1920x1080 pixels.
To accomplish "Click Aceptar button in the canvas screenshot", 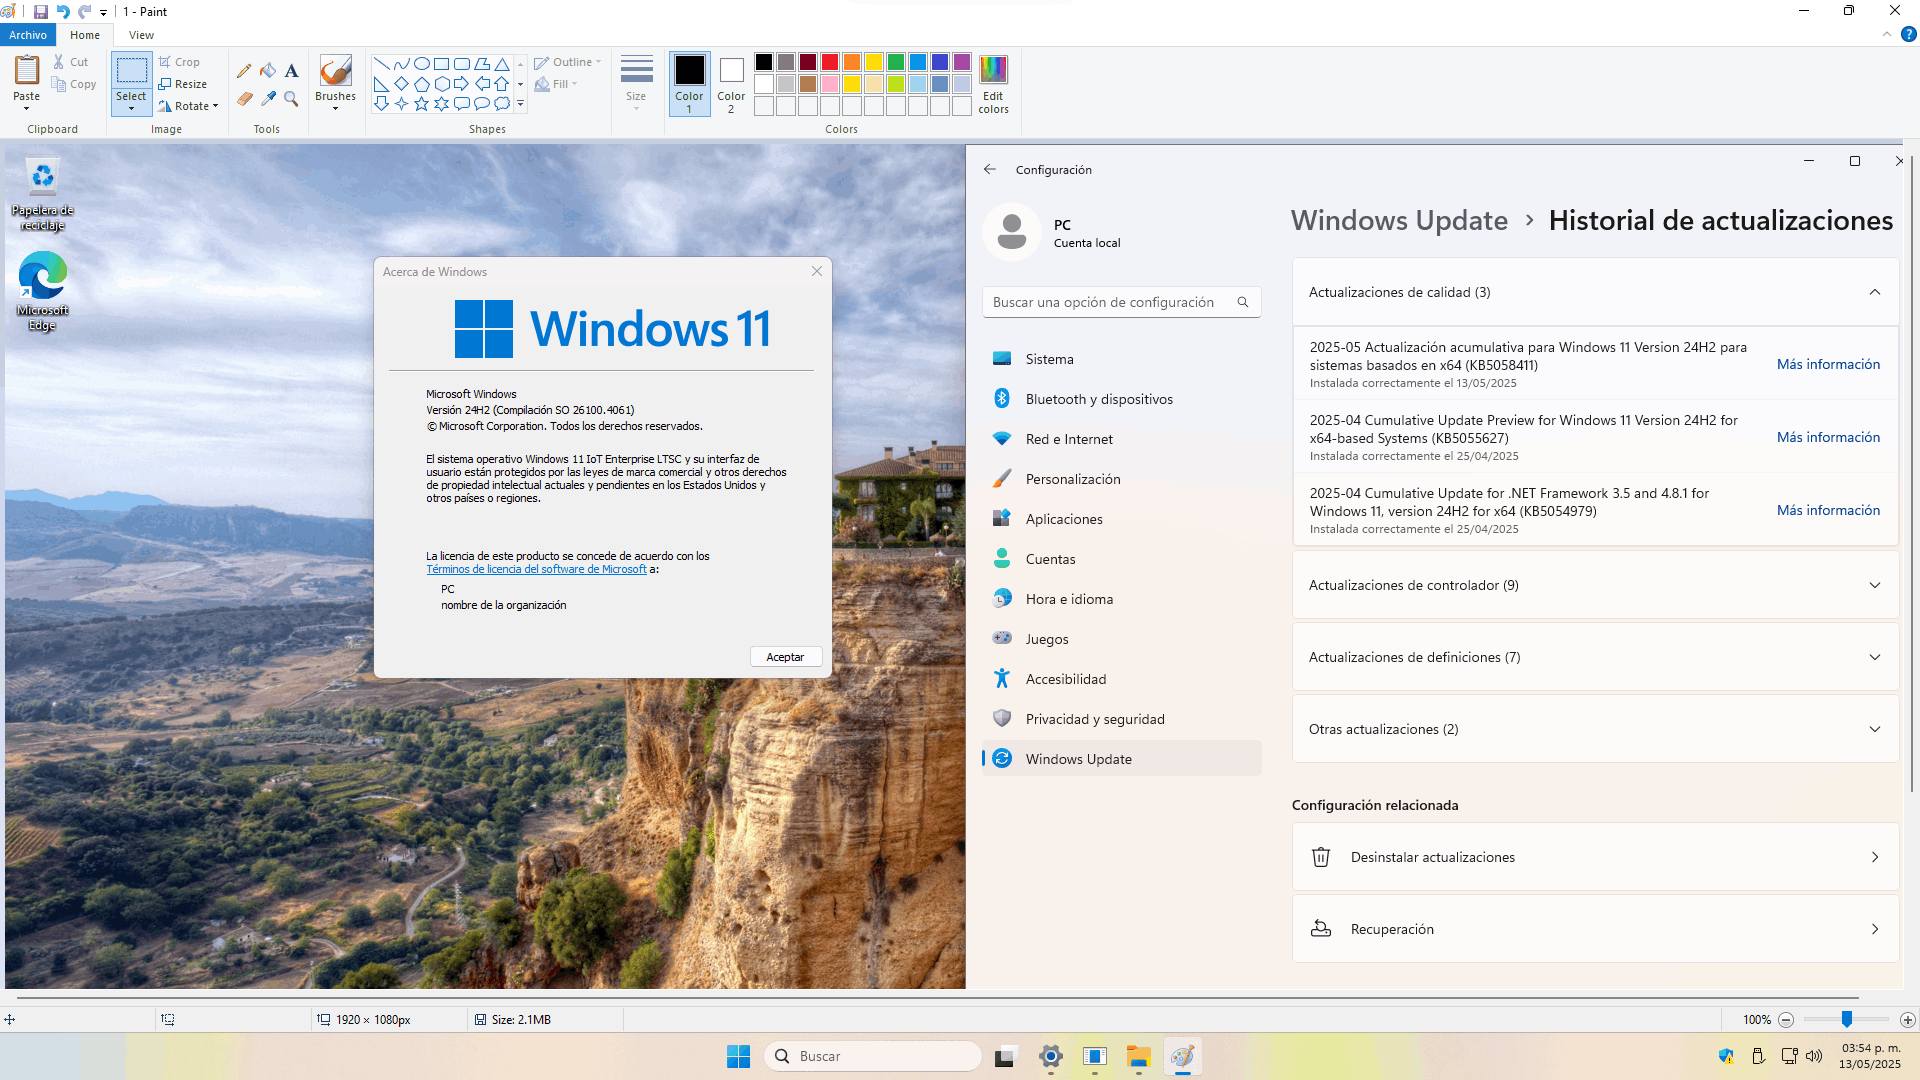I will pyautogui.click(x=785, y=657).
